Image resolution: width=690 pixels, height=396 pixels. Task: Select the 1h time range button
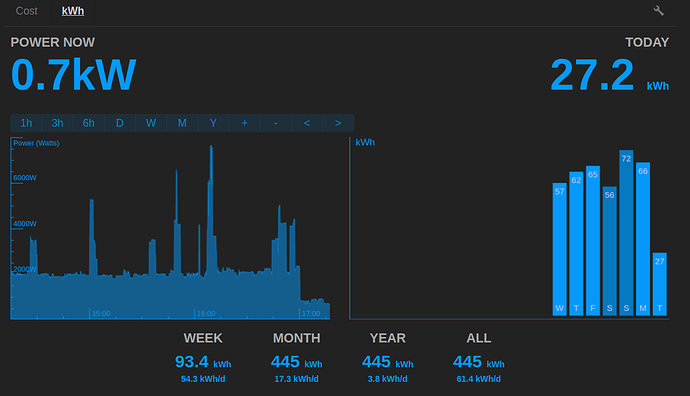coord(26,123)
